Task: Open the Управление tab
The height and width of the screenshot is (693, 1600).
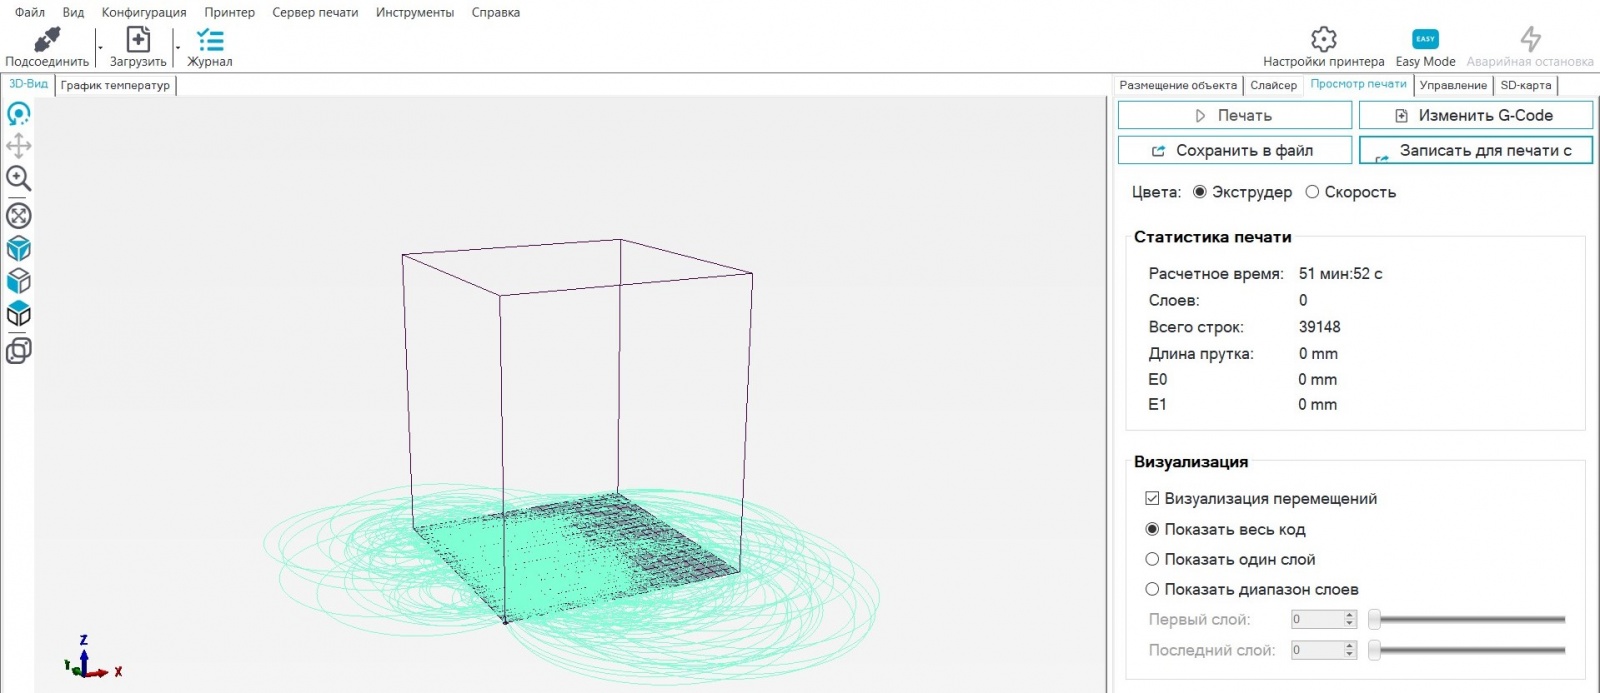Action: [1453, 85]
